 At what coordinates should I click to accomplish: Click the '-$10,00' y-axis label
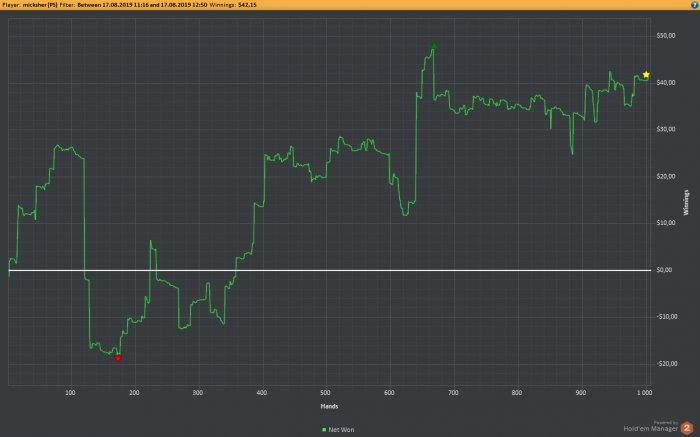[x=667, y=317]
